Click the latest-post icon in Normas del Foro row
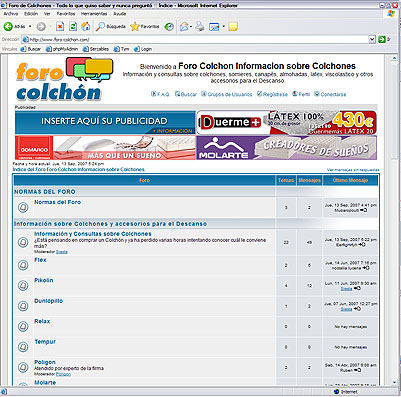 tap(364, 210)
